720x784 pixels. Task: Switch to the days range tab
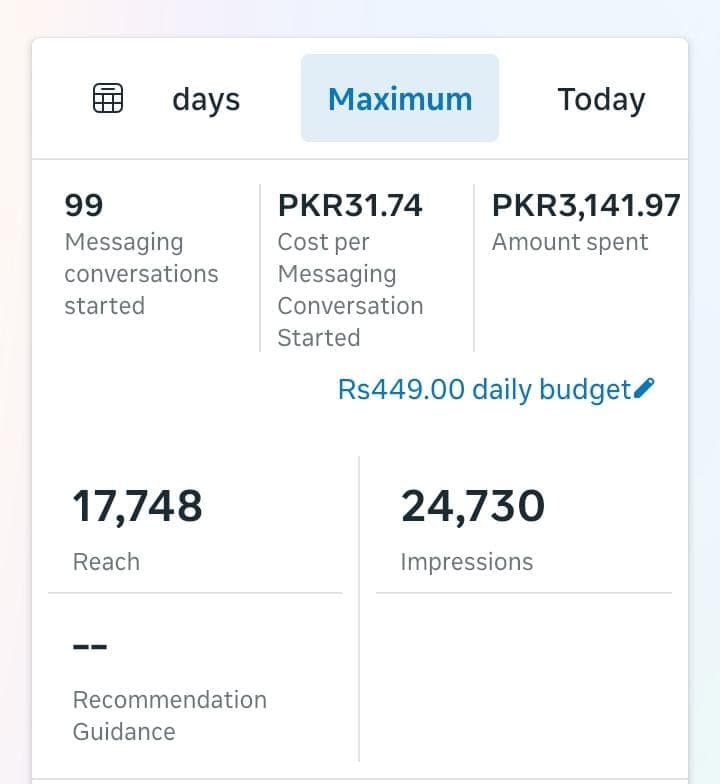[206, 99]
